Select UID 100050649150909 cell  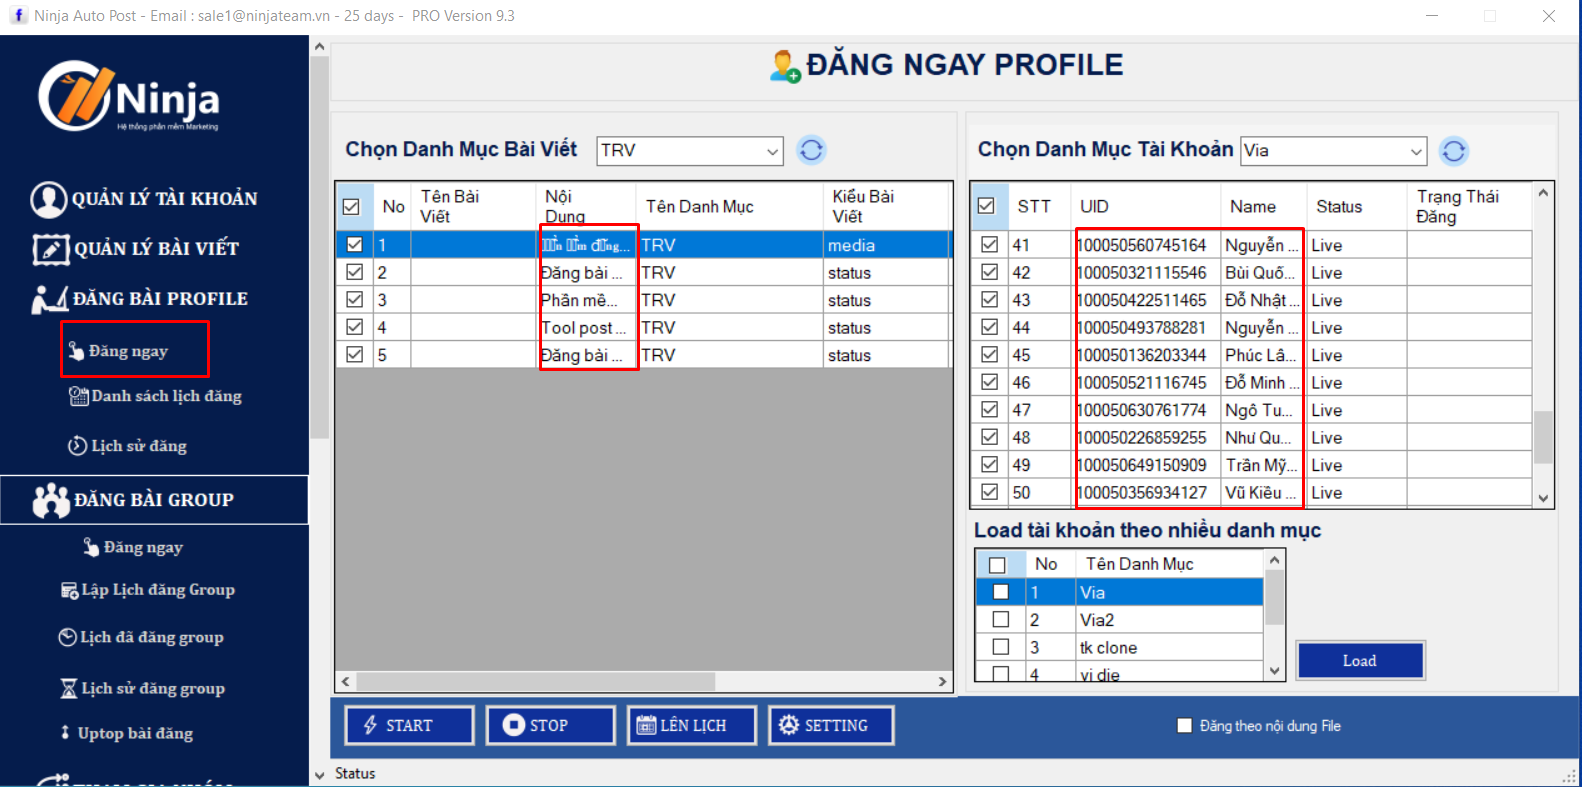pos(1145,465)
